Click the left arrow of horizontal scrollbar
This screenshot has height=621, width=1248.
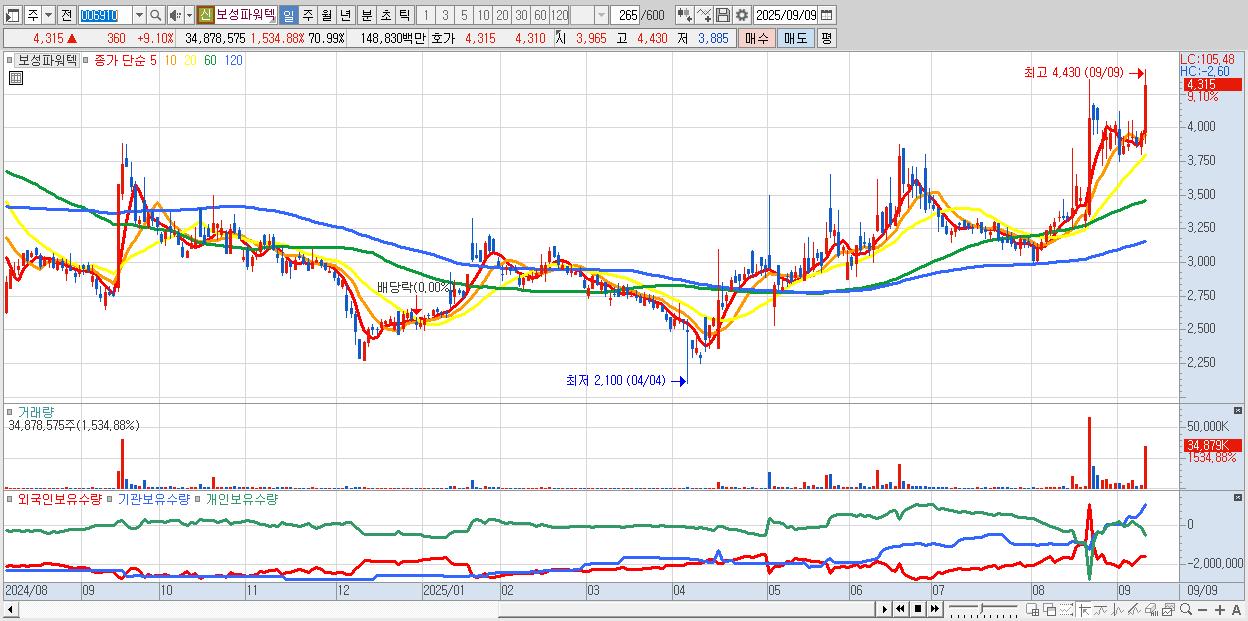click(11, 609)
